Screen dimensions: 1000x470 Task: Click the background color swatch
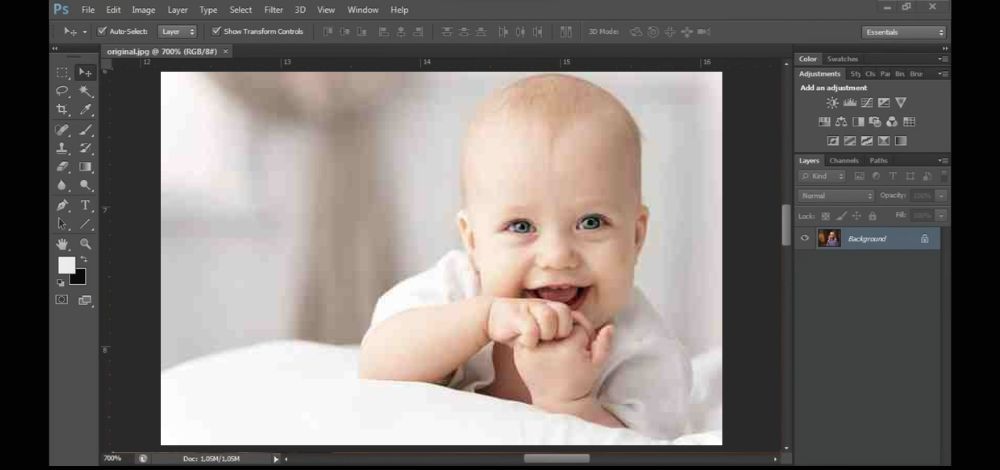(79, 278)
